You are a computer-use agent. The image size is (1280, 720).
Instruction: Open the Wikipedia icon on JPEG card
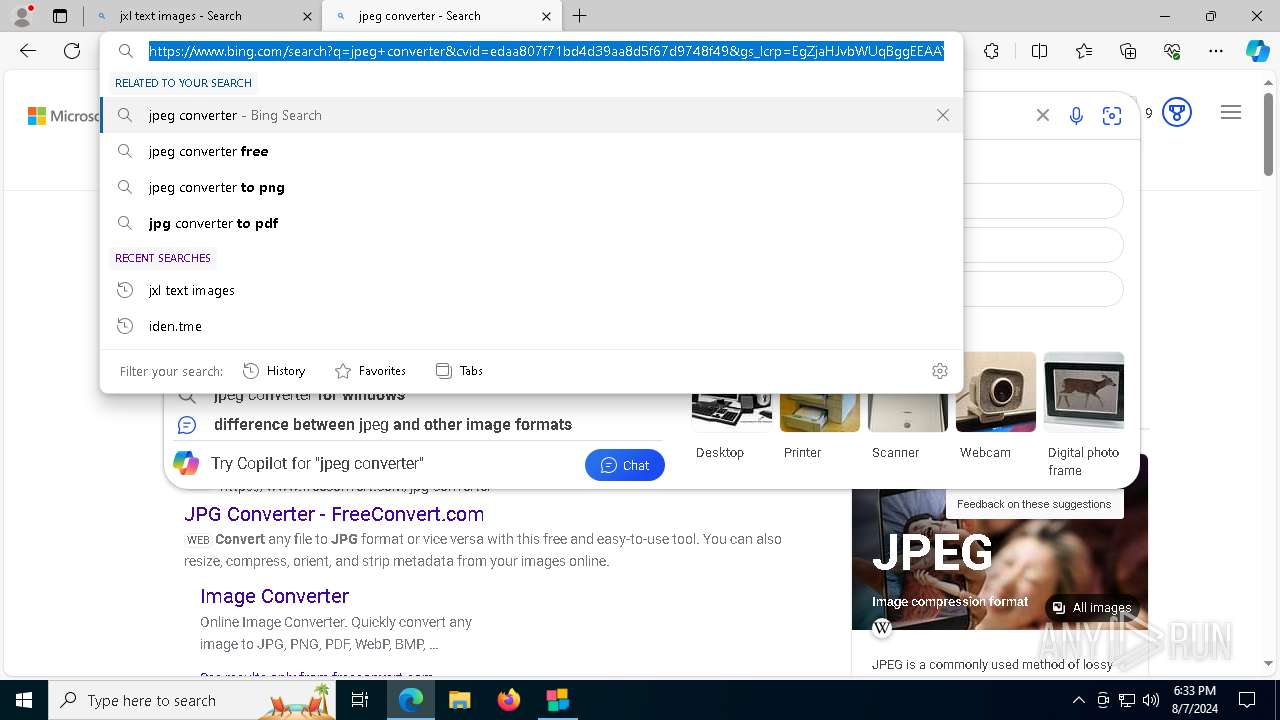(x=882, y=628)
